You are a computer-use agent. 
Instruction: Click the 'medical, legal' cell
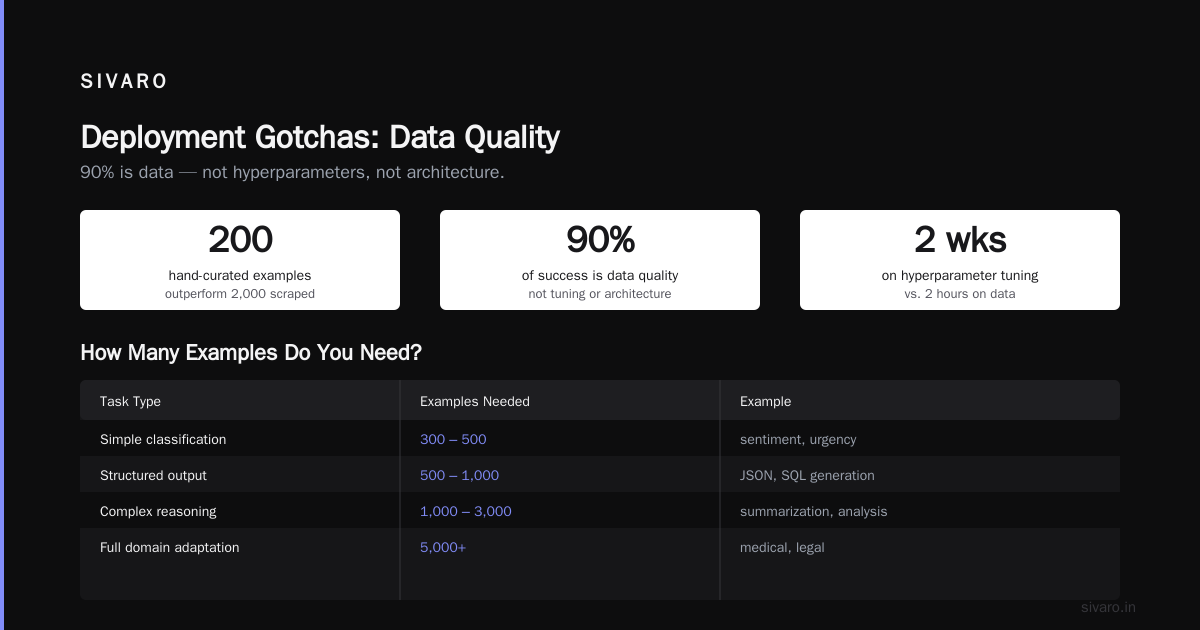(x=782, y=547)
